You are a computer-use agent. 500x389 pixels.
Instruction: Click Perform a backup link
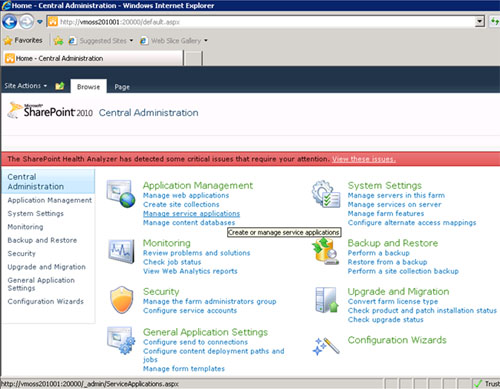click(x=378, y=253)
